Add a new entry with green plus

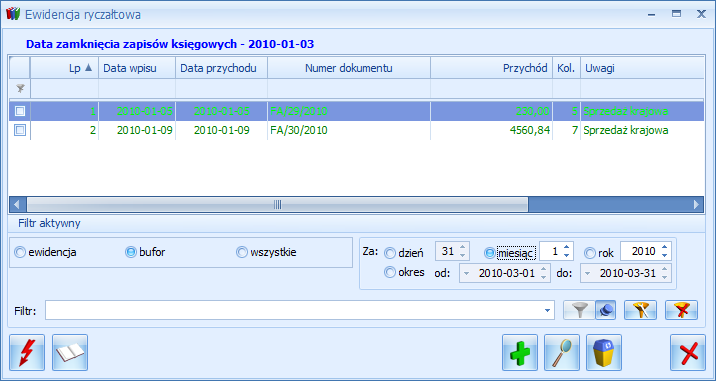(x=520, y=352)
